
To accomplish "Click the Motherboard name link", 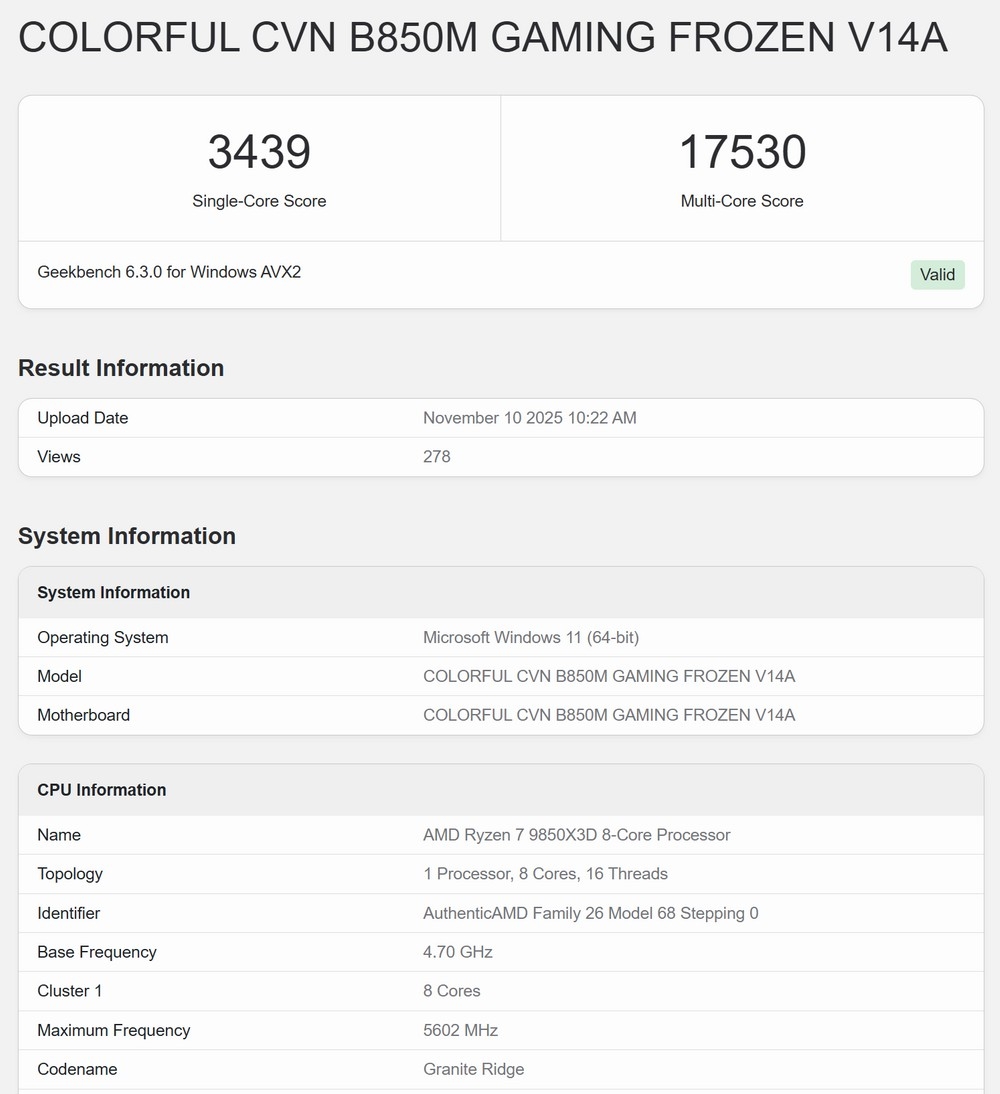I will tap(609, 715).
